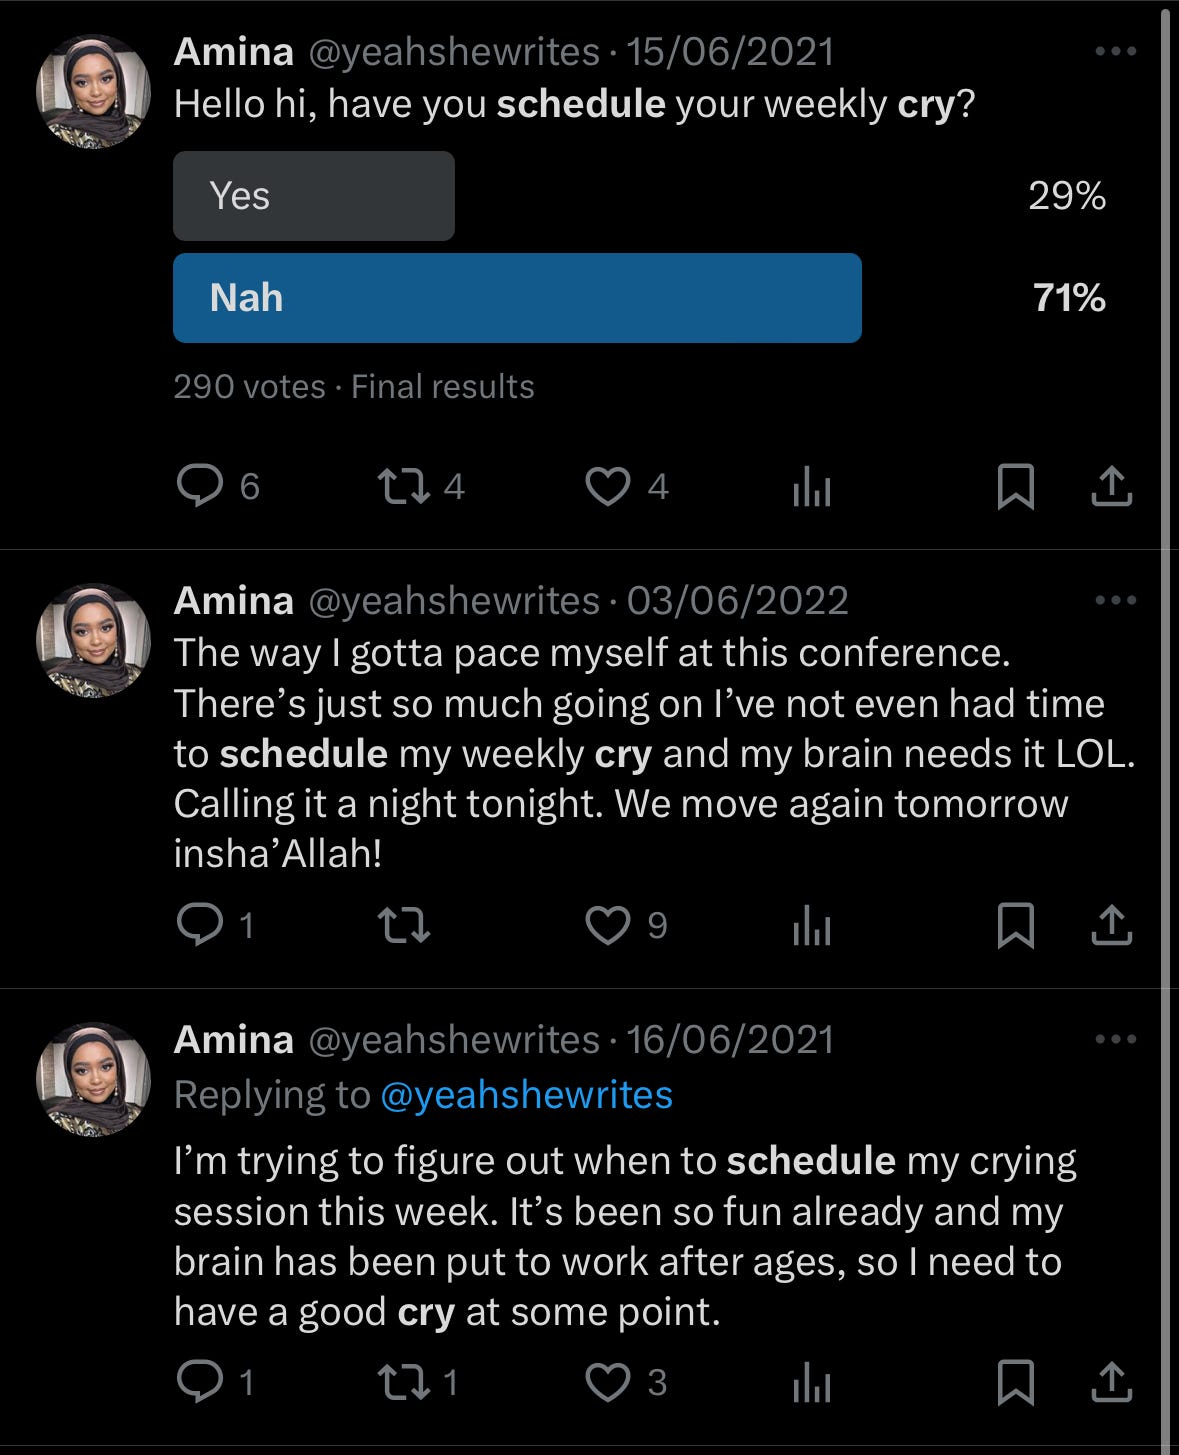
Task: Open more options on the conference tweet
Action: pos(1116,600)
